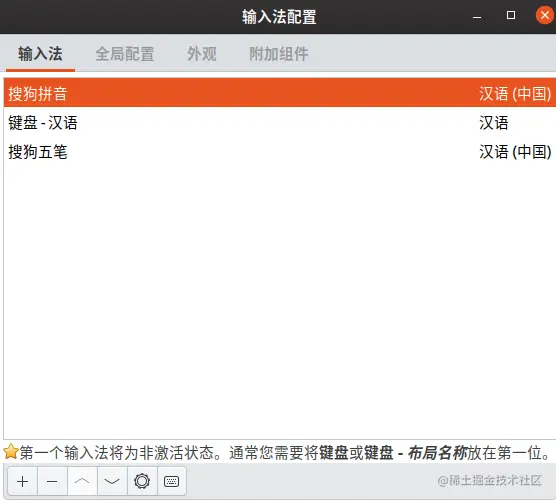This screenshot has width=556, height=501.
Task: Select the 键盘 - 汉语 row
Action: coord(279,123)
